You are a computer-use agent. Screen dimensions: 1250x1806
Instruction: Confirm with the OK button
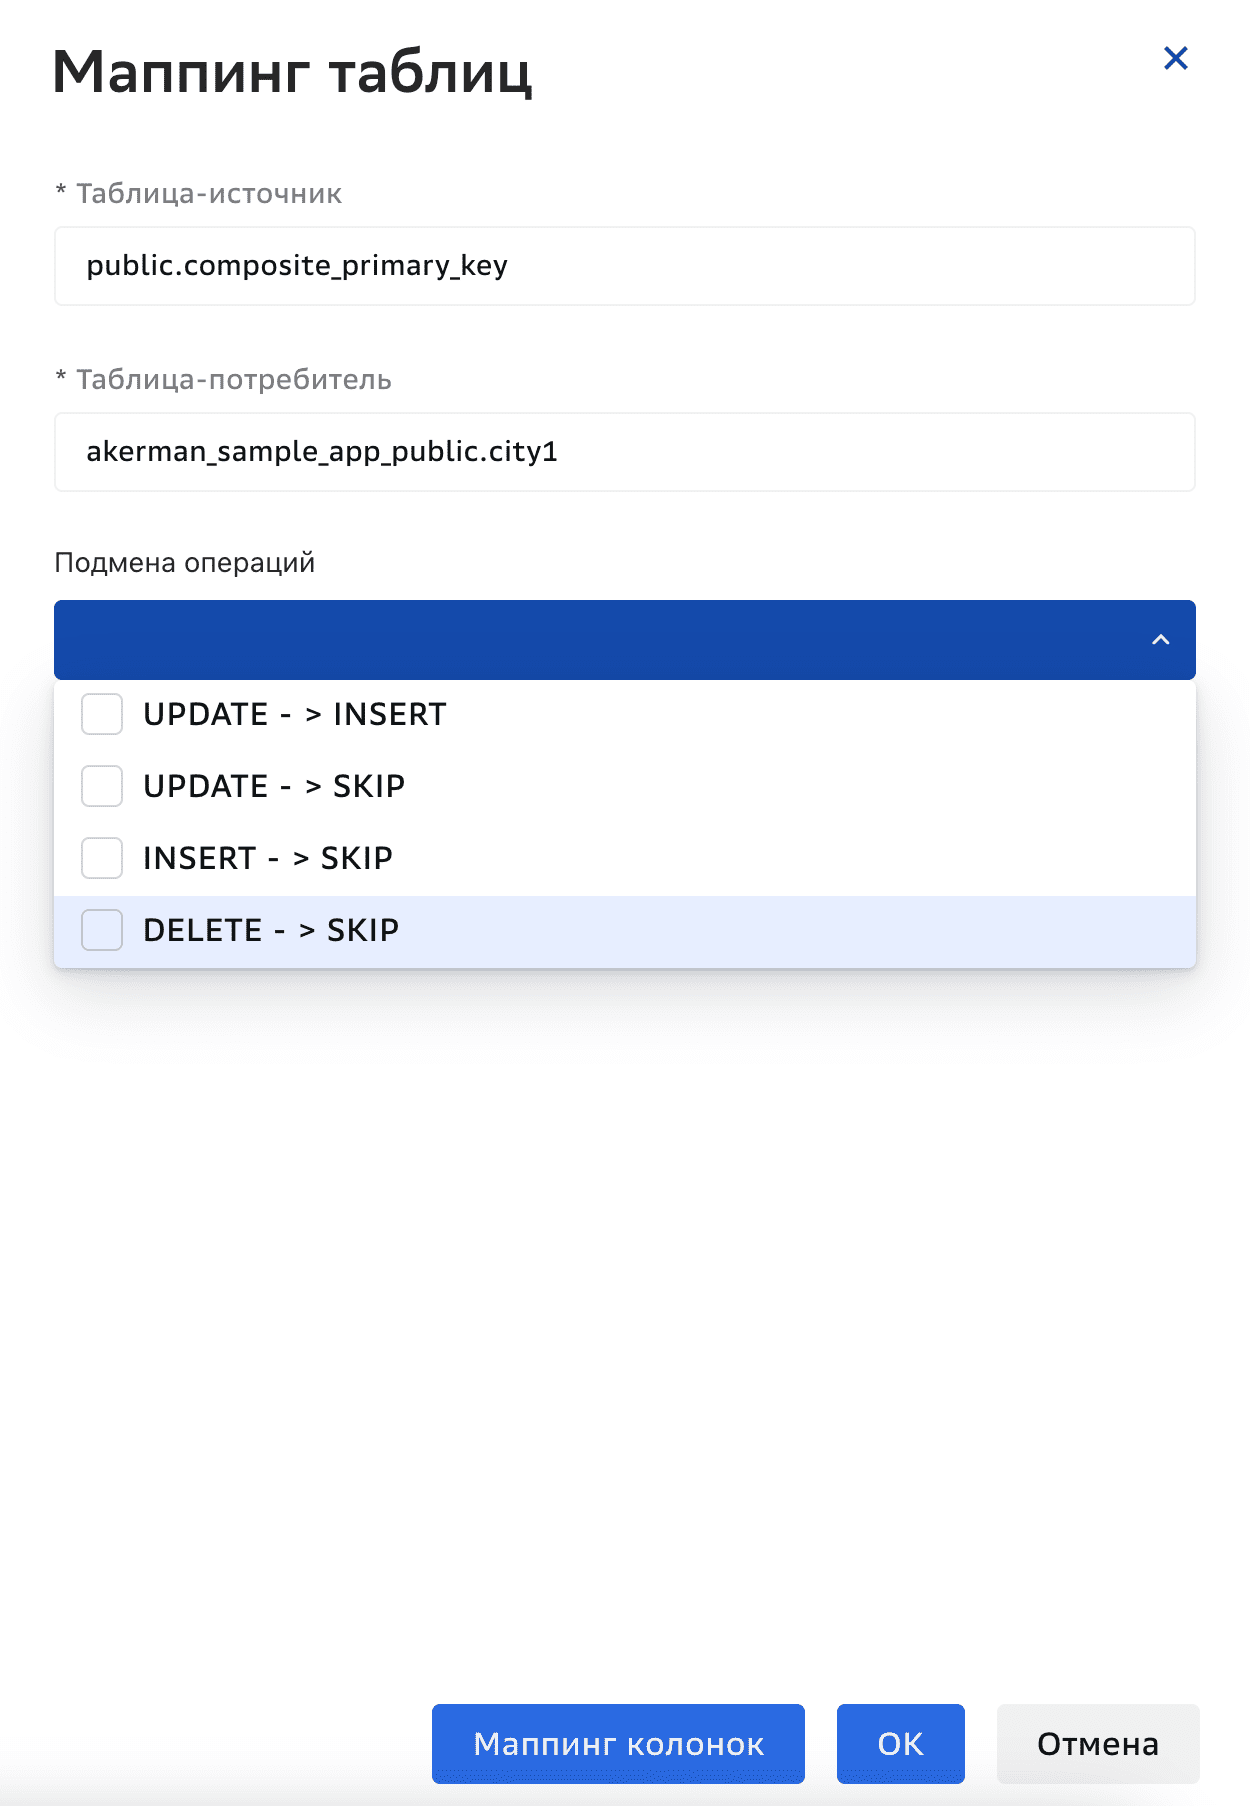click(x=900, y=1743)
